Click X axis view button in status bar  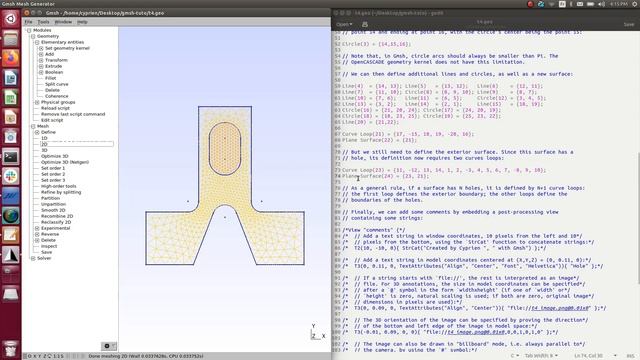tap(34, 356)
